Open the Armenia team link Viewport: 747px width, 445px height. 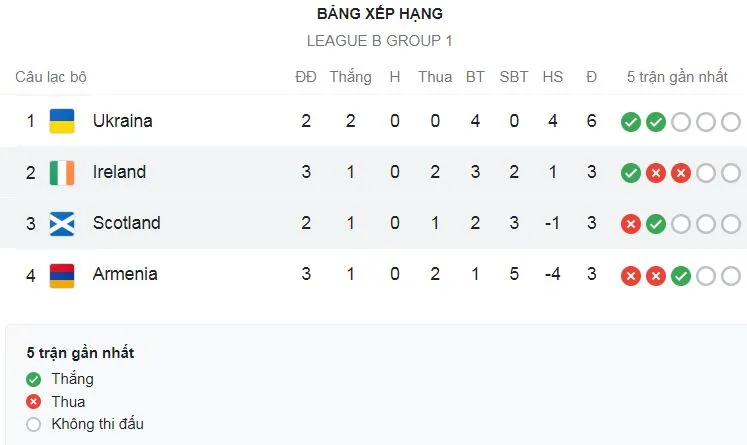tap(125, 274)
